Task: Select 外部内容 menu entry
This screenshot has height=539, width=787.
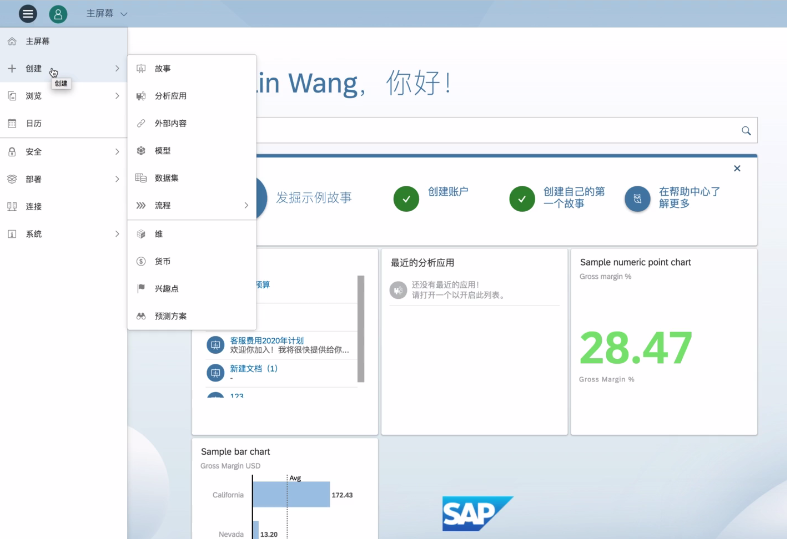Action: tap(192, 123)
